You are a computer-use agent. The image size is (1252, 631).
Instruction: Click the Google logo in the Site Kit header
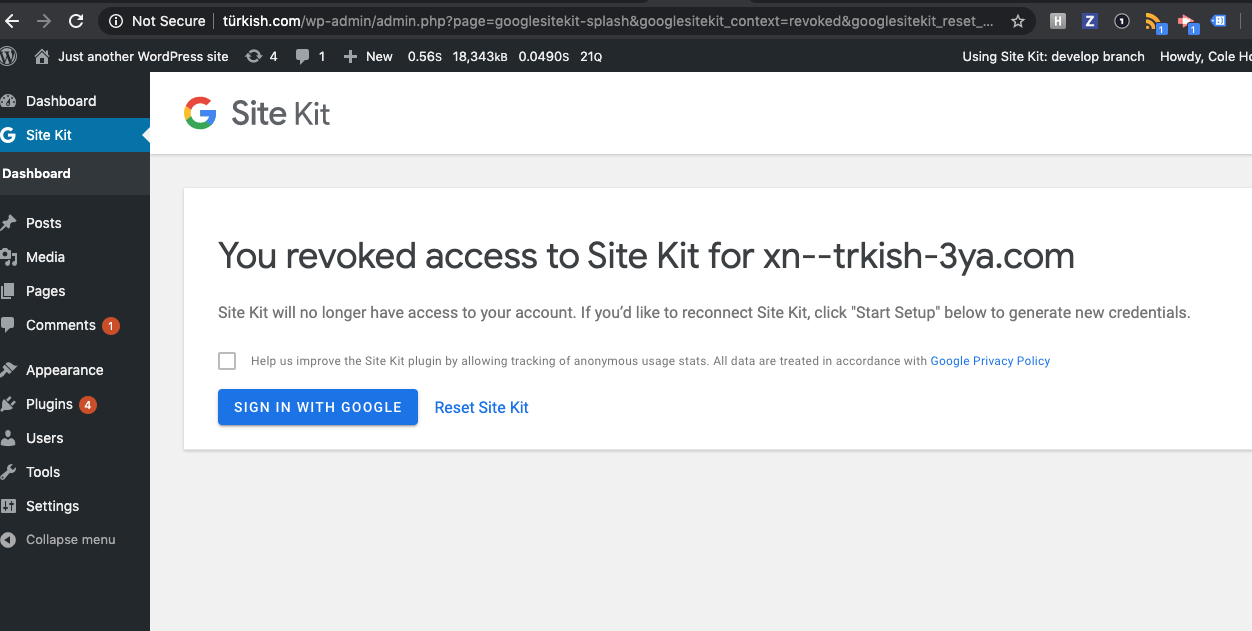[x=200, y=113]
